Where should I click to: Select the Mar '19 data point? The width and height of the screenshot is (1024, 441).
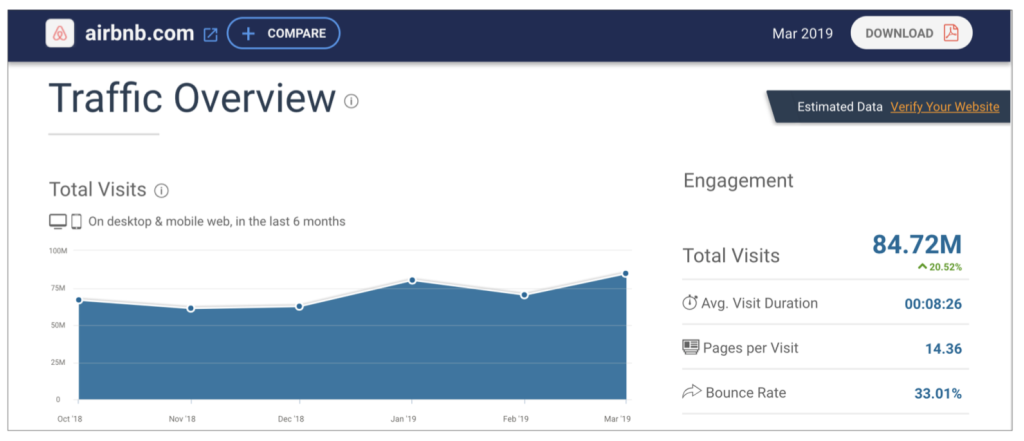(625, 274)
